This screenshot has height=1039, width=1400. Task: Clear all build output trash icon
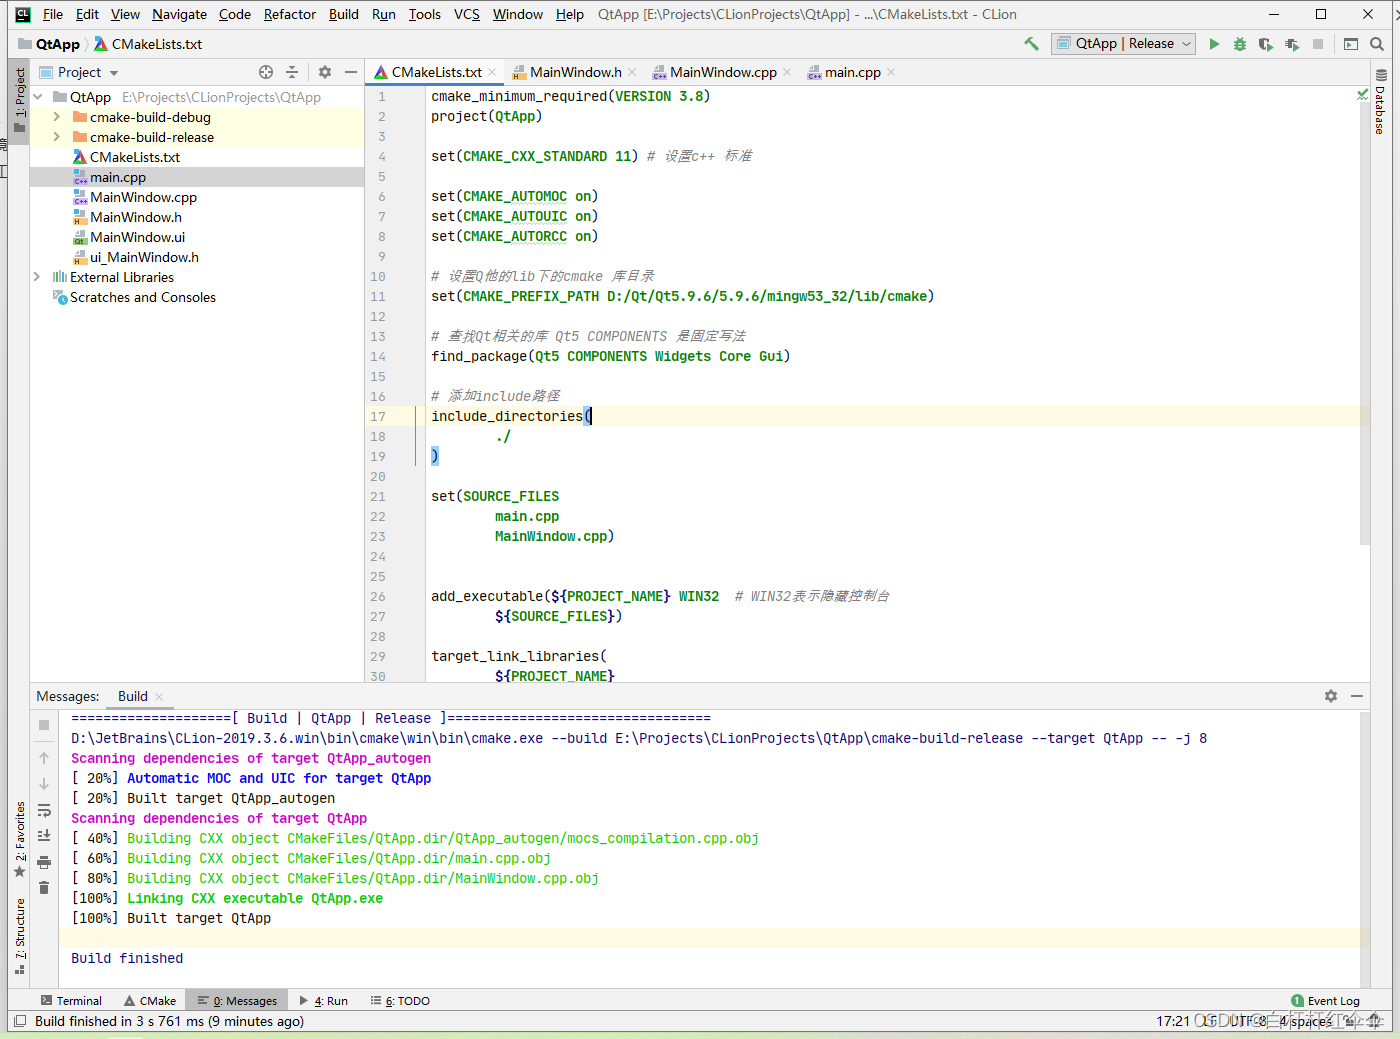pyautogui.click(x=44, y=888)
